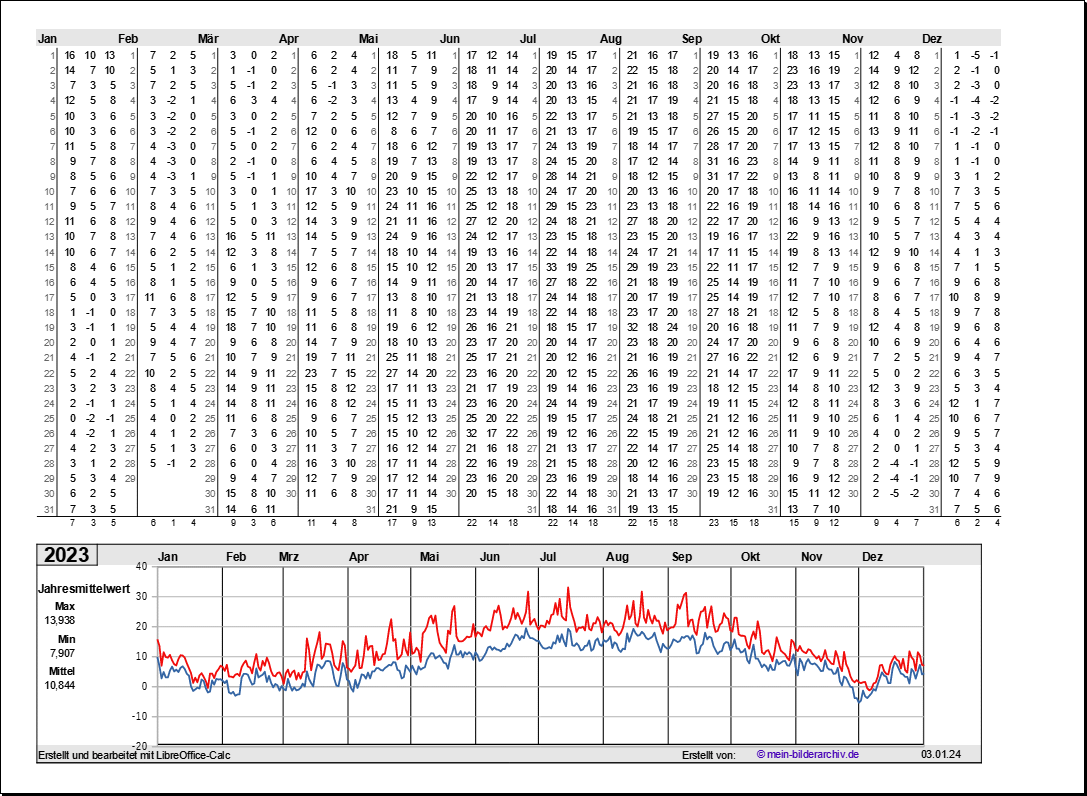Click the 40 label on chart y-axis
Viewport: 1087px width, 796px height.
(x=141, y=566)
